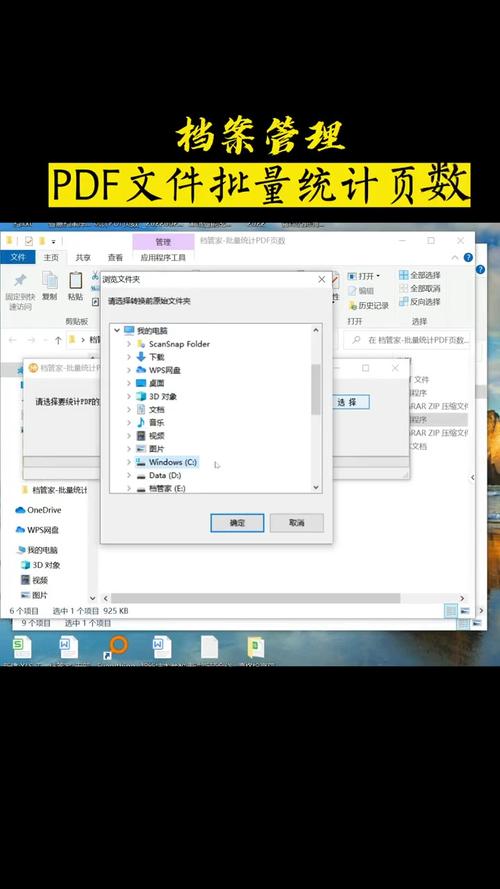This screenshot has width=500, height=889.
Task: Click the 管理 contextual tab header
Action: [x=163, y=242]
